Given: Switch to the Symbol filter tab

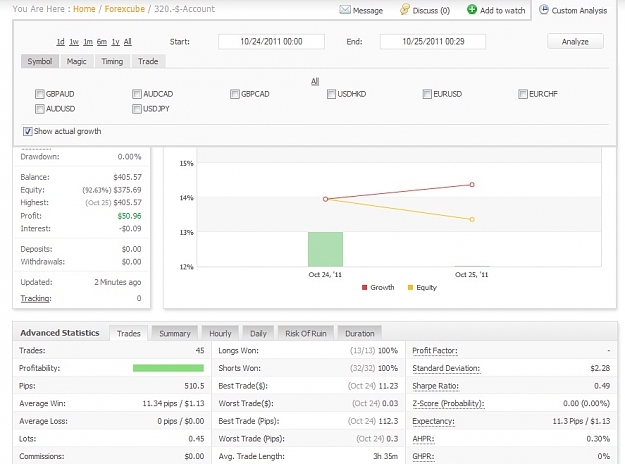Looking at the screenshot, I should [40, 61].
